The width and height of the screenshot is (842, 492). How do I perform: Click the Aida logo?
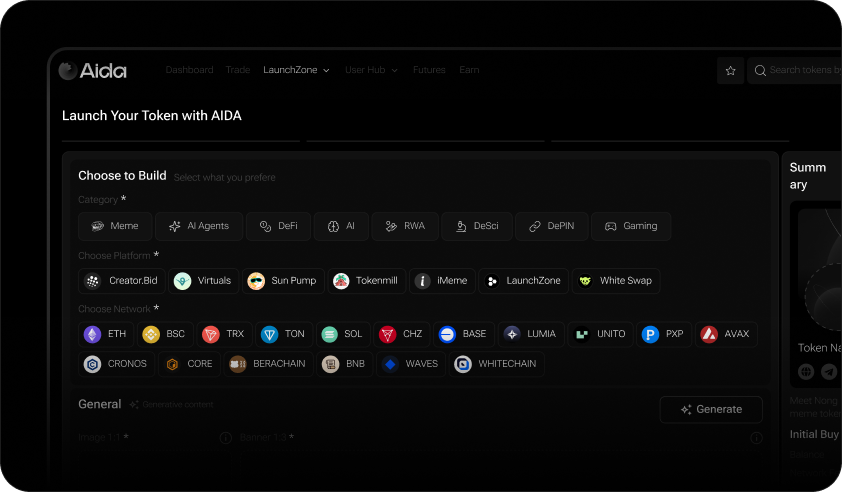point(92,70)
